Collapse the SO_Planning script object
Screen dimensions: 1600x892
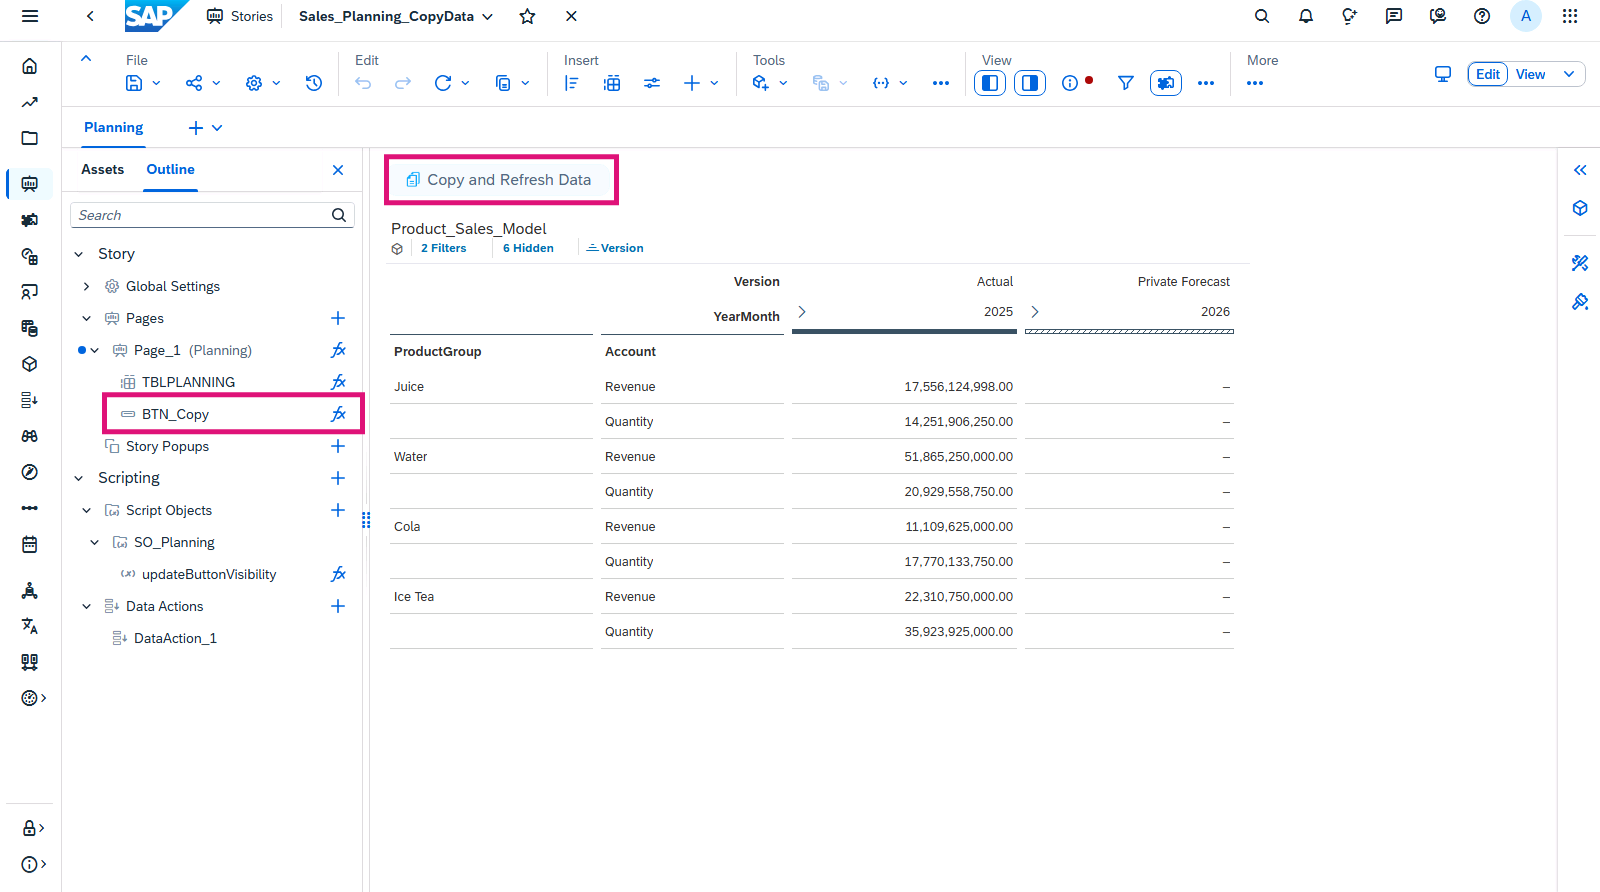pyautogui.click(x=95, y=542)
